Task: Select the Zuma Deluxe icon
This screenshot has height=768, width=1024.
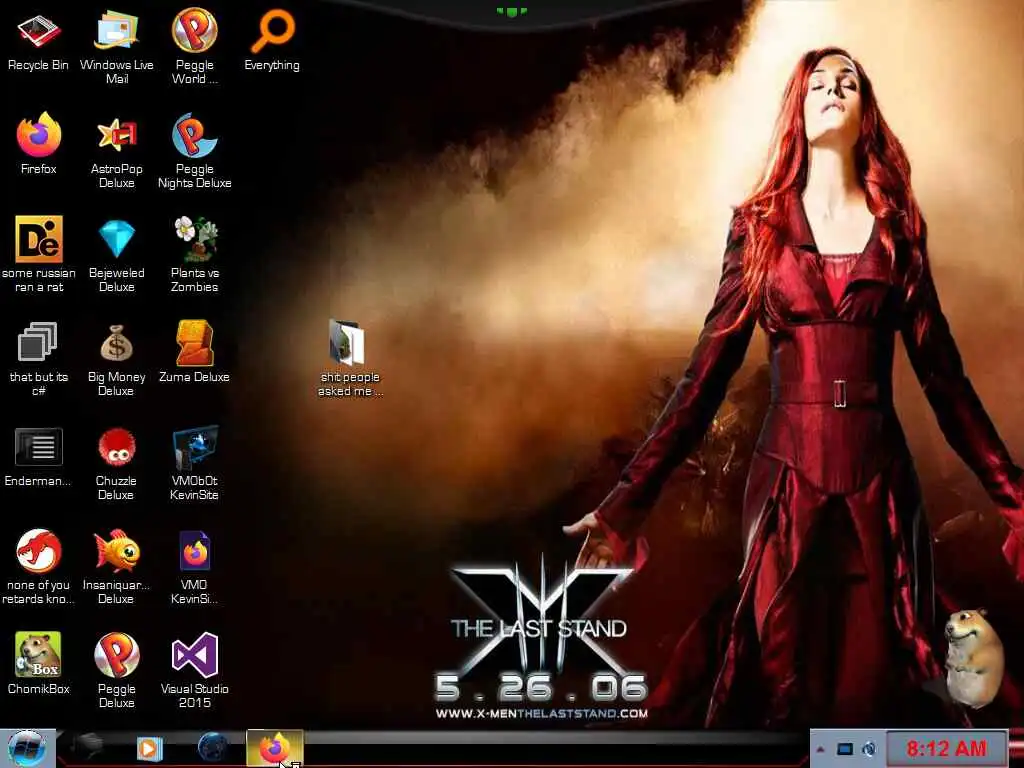Action: pyautogui.click(x=195, y=353)
